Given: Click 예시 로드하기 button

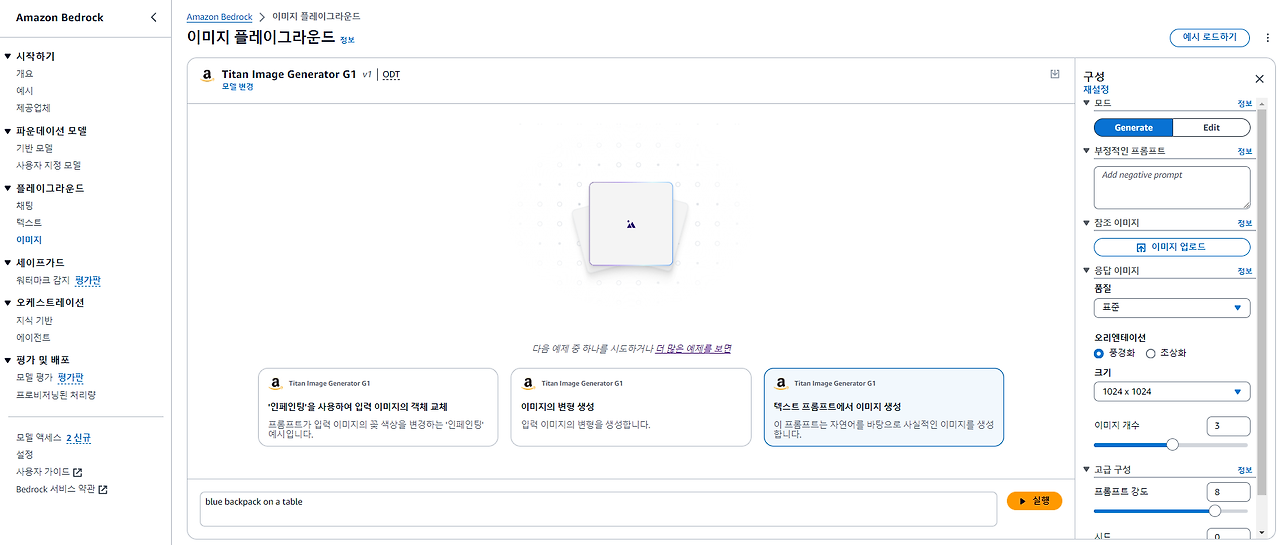Looking at the screenshot, I should [x=1209, y=38].
